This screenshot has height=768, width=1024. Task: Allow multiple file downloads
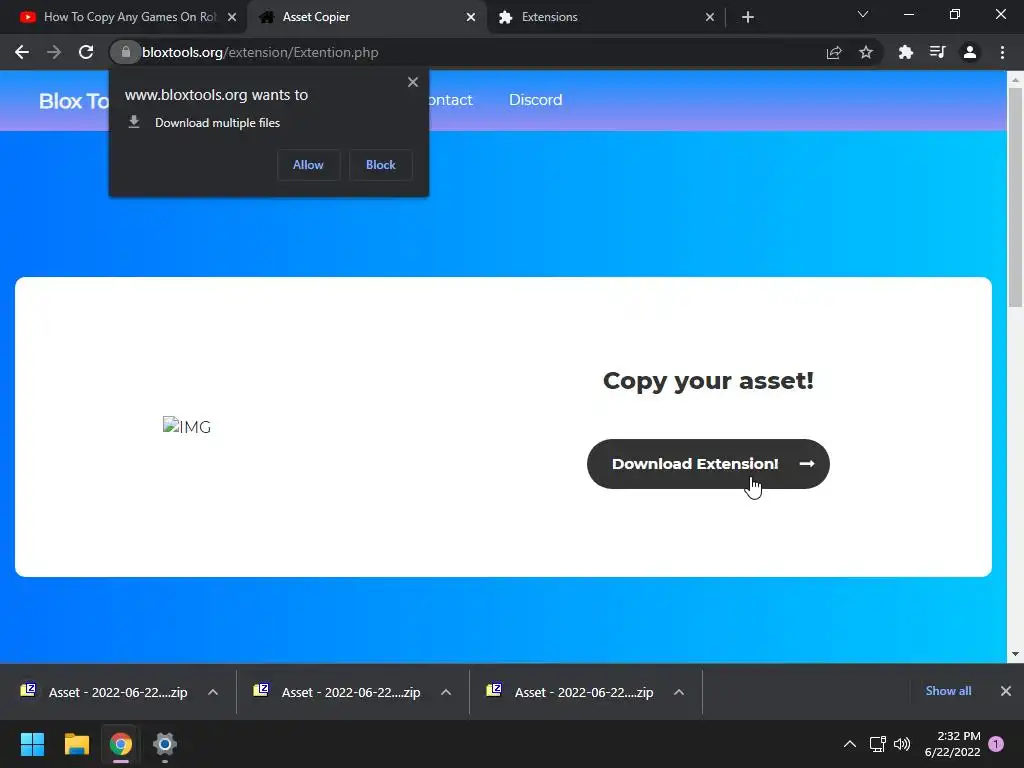point(308,165)
